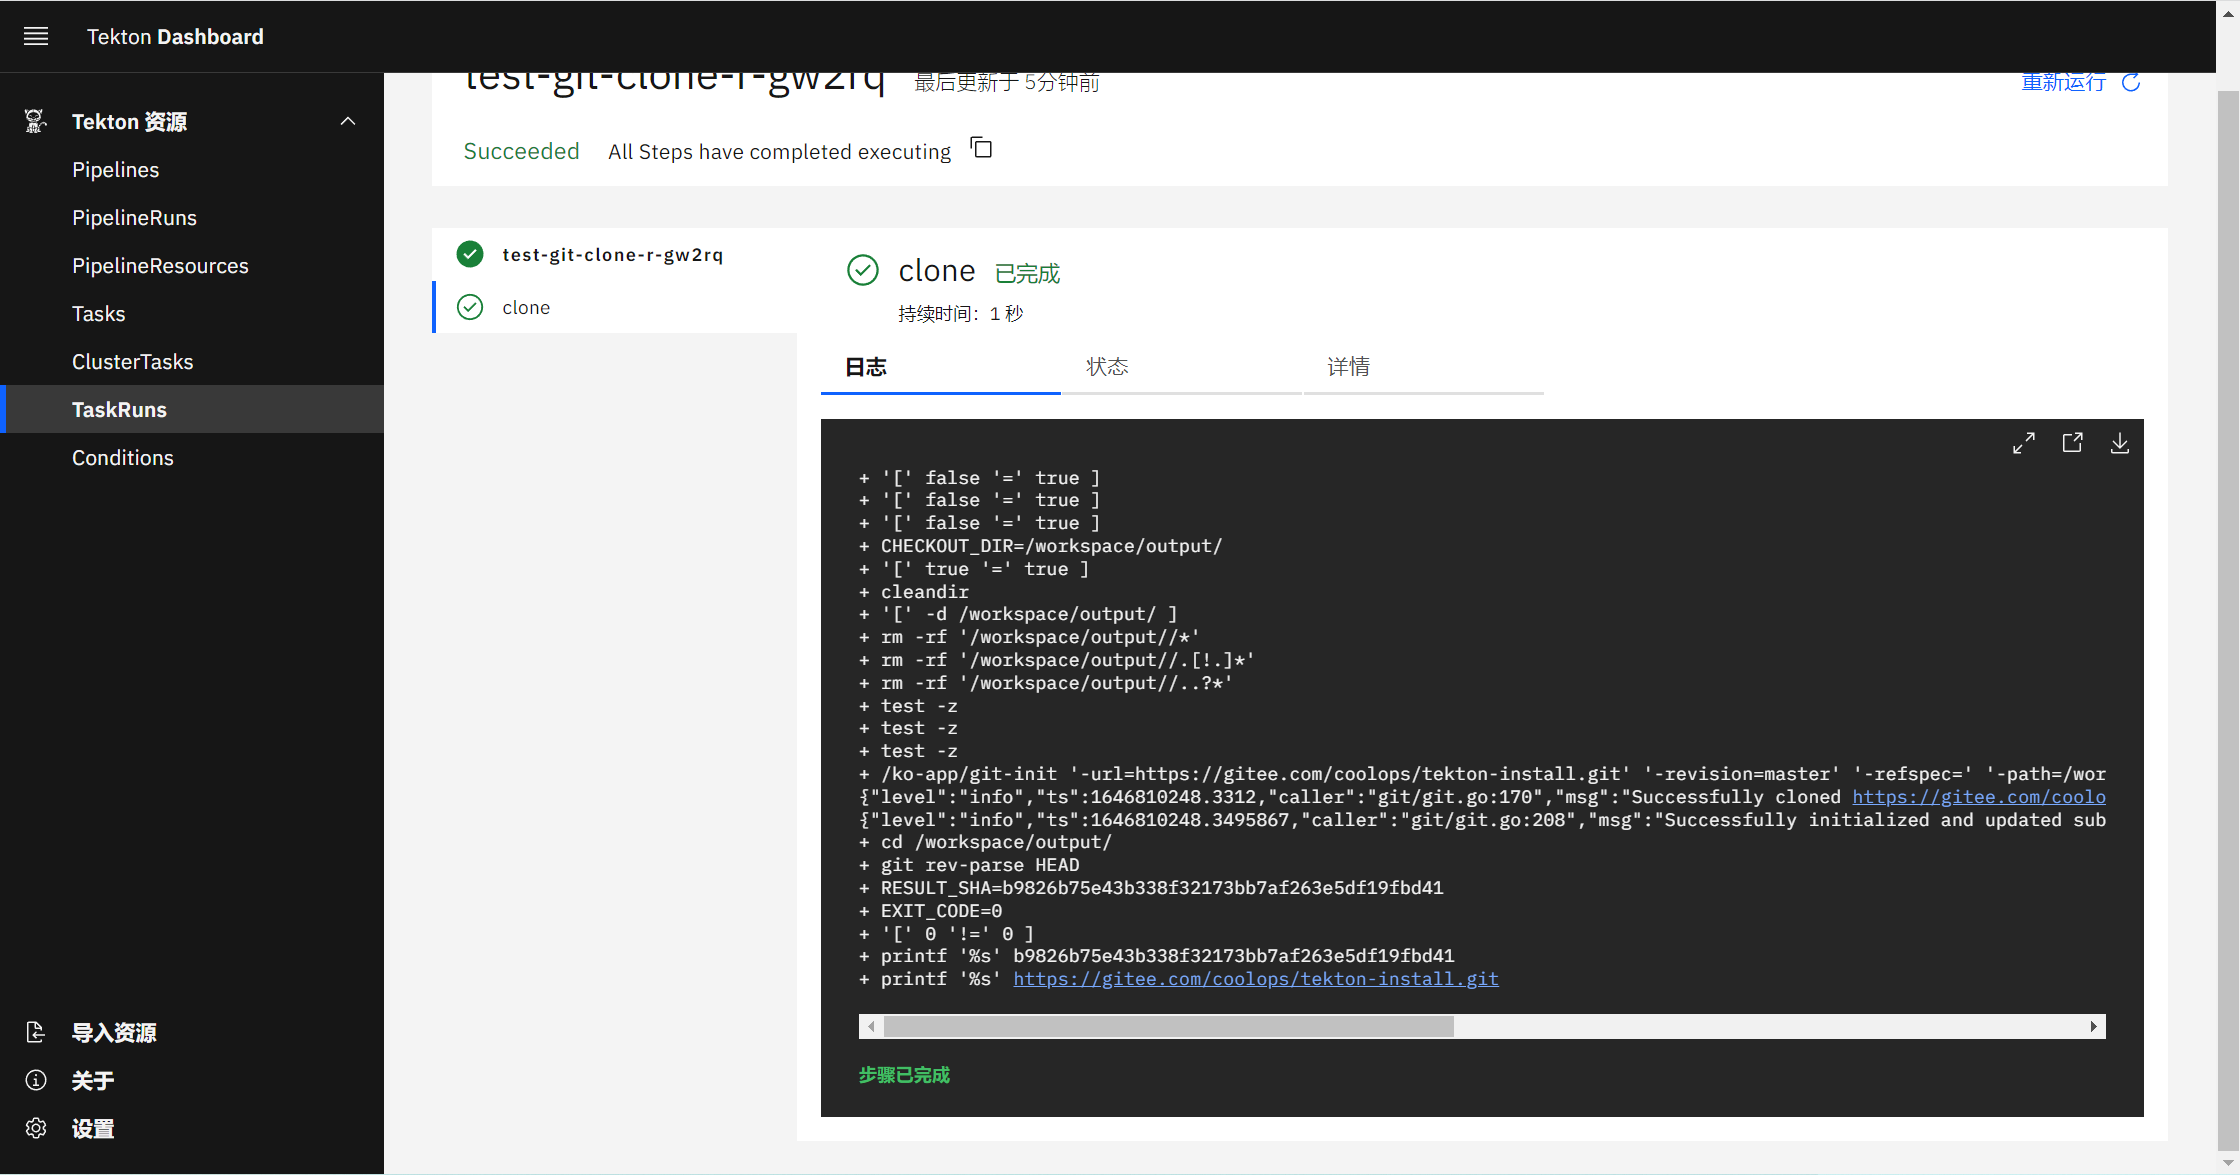The width and height of the screenshot is (2240, 1175).
Task: Click 'All Steps have completed executing' message
Action: 780,152
